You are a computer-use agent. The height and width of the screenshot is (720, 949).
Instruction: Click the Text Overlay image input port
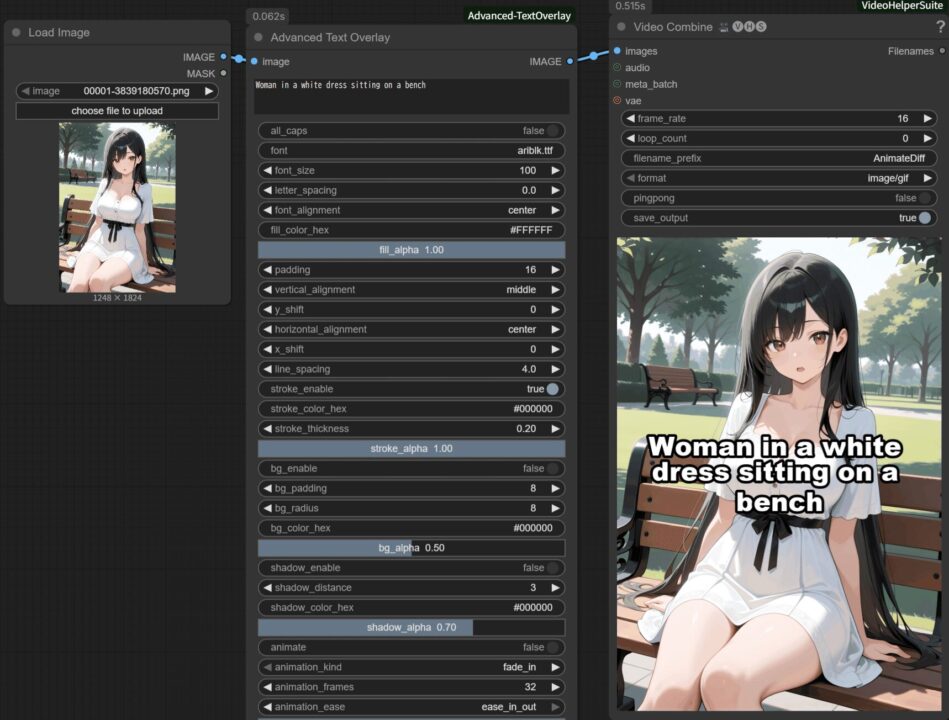[x=254, y=62]
